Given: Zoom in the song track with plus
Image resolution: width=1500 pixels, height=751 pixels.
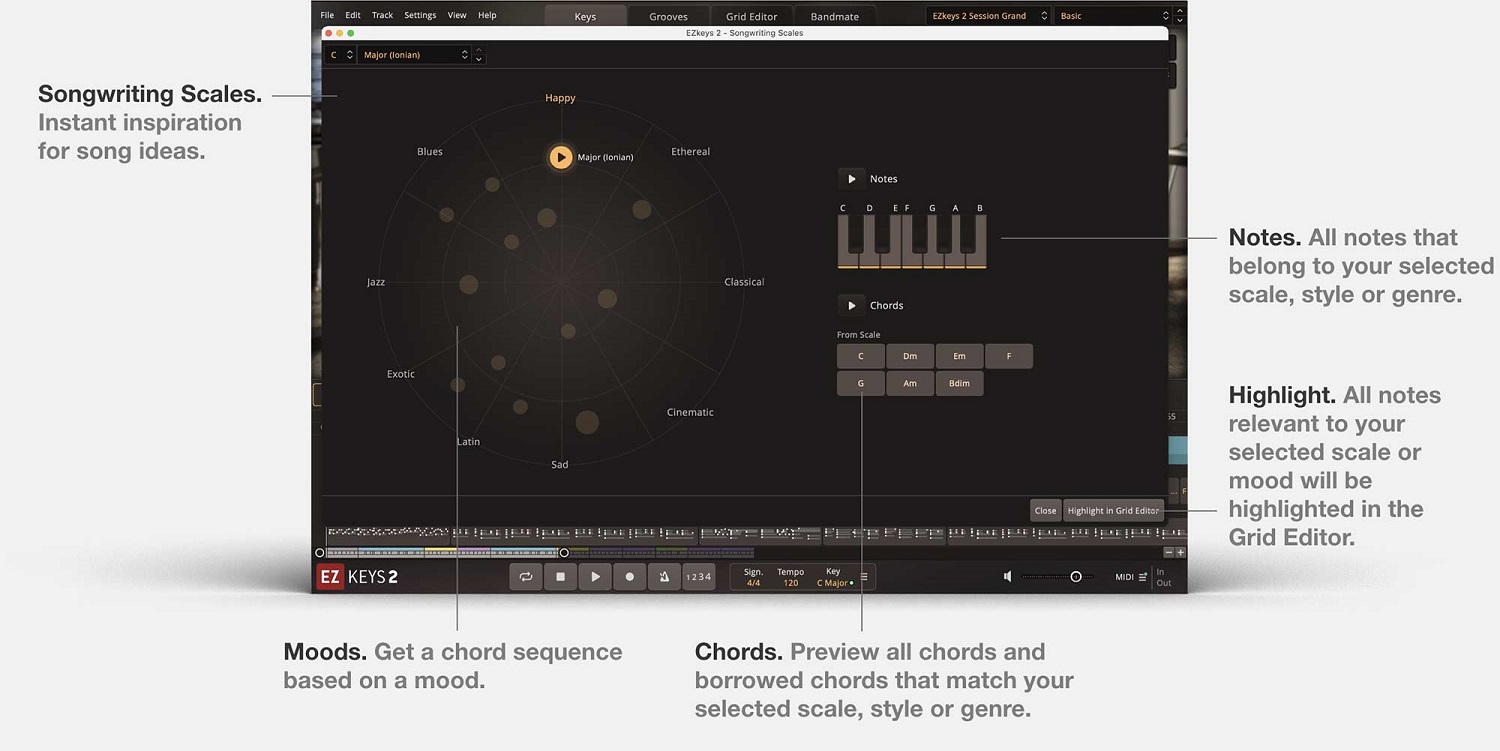Looking at the screenshot, I should point(1180,552).
